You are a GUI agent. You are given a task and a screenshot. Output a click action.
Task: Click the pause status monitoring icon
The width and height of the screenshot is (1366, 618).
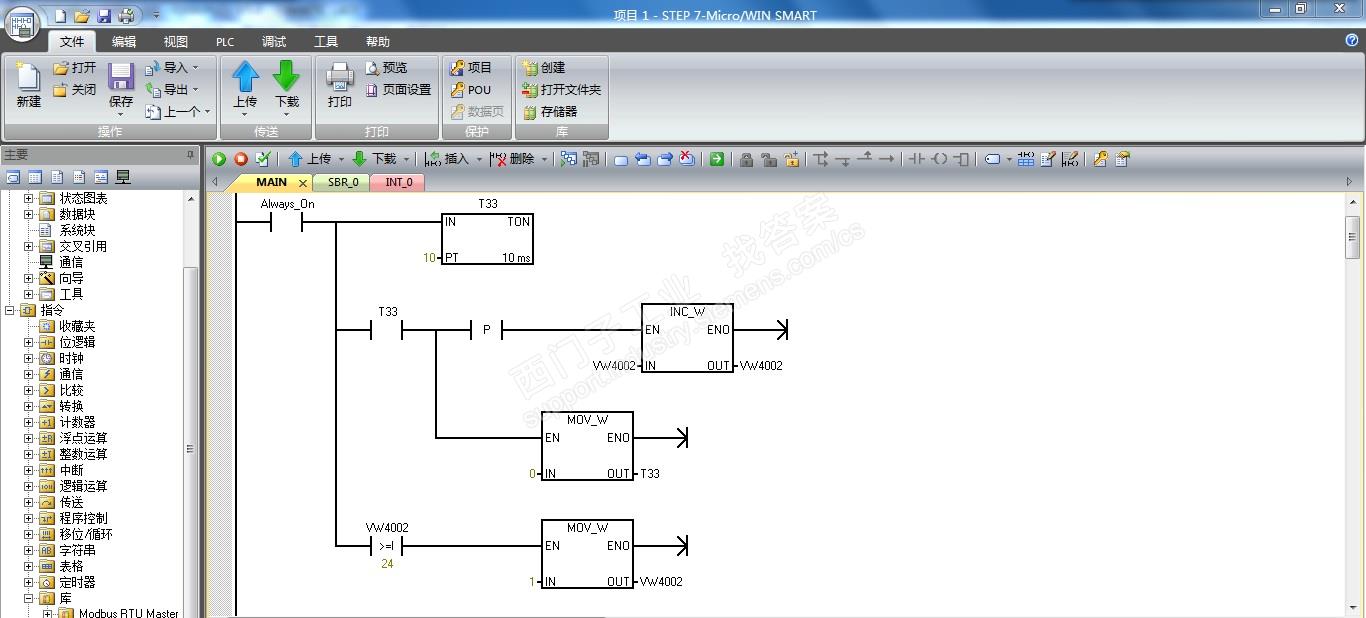[x=591, y=159]
